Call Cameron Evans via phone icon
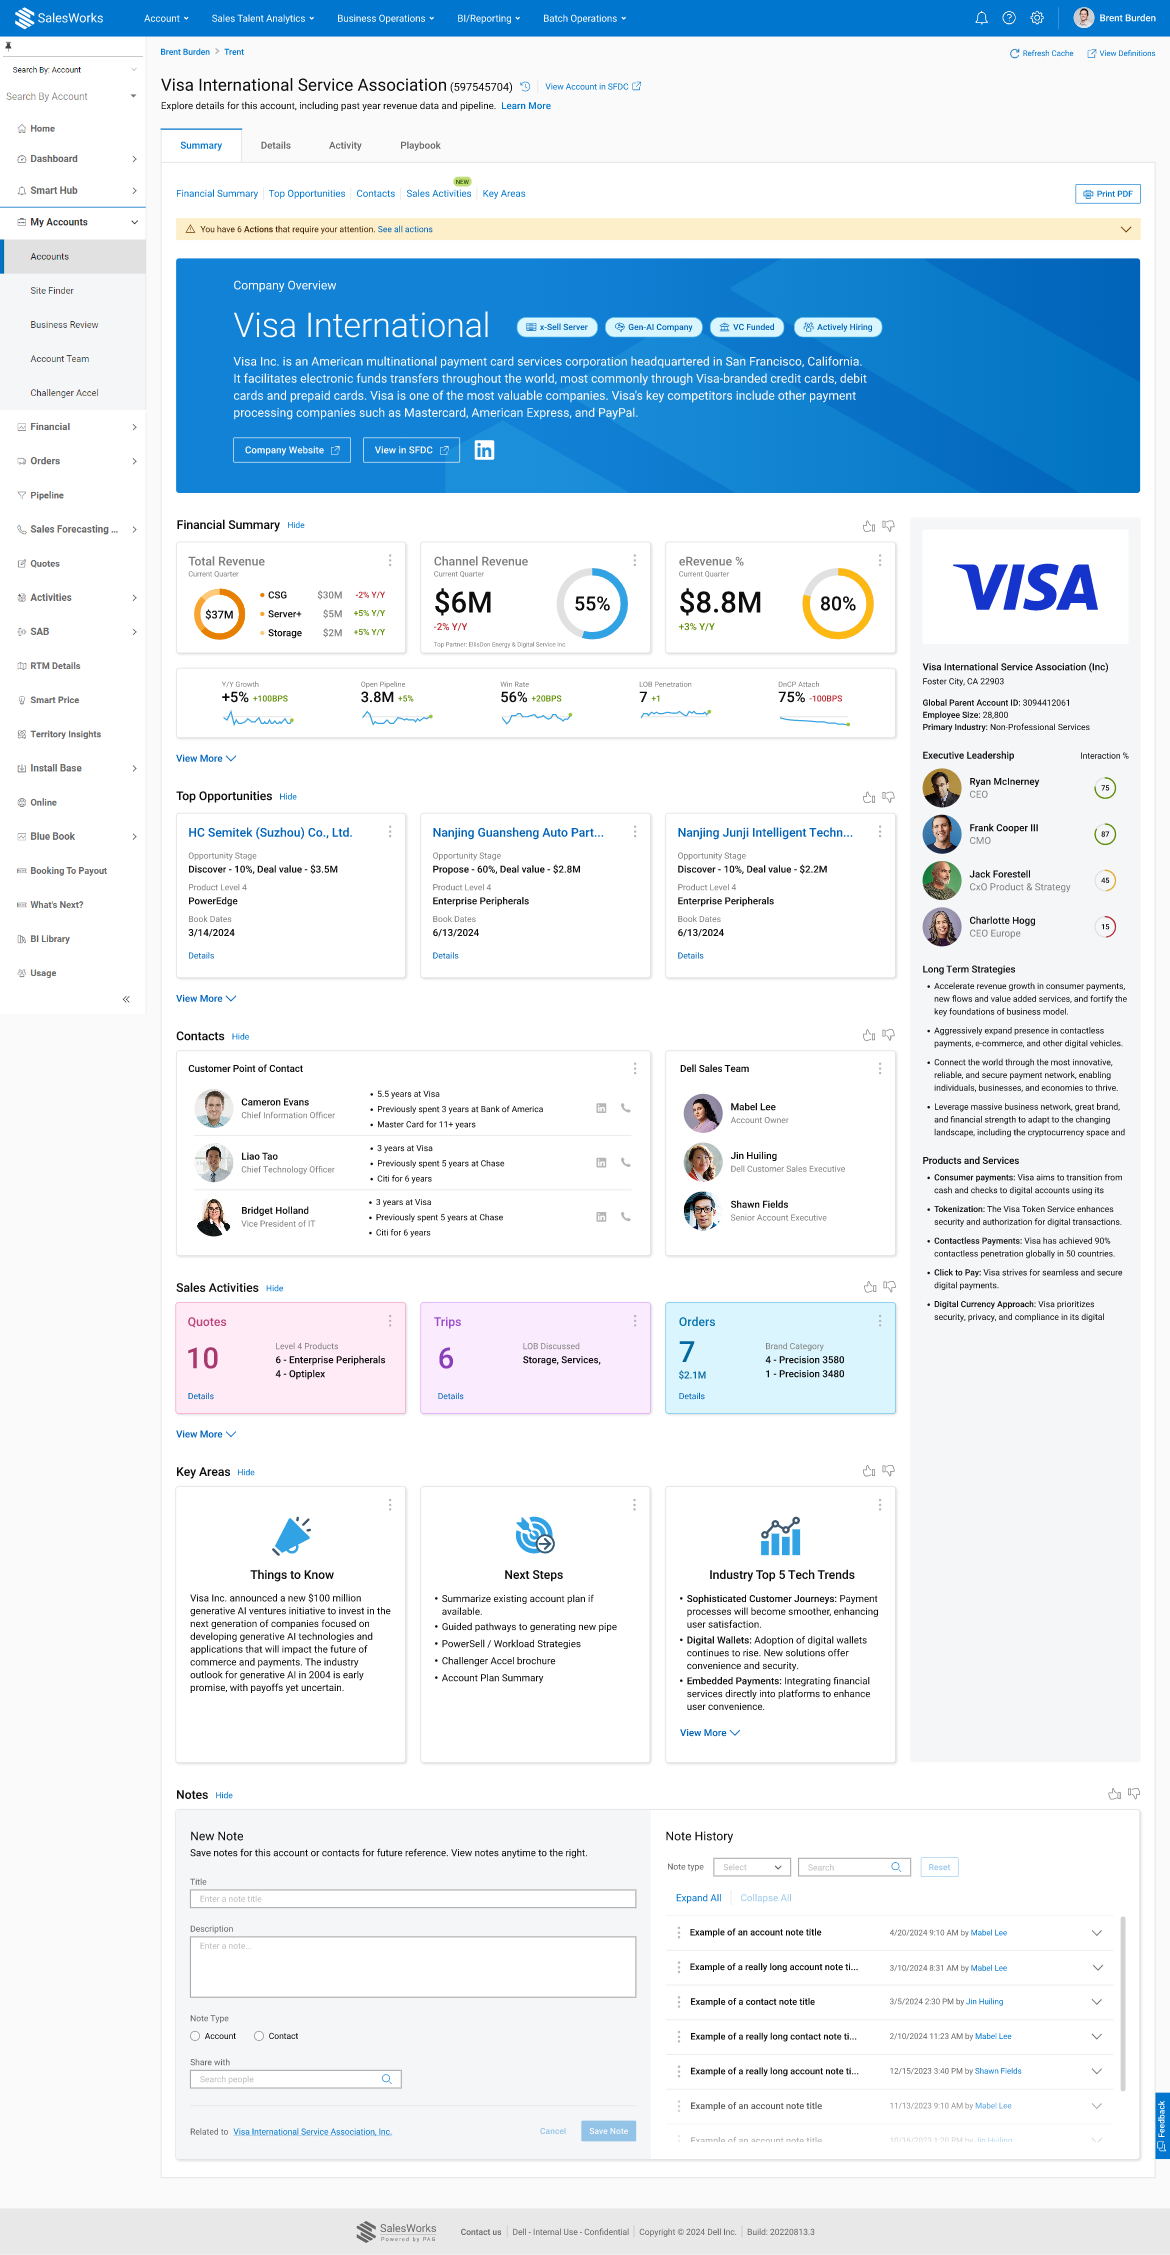 (626, 1108)
